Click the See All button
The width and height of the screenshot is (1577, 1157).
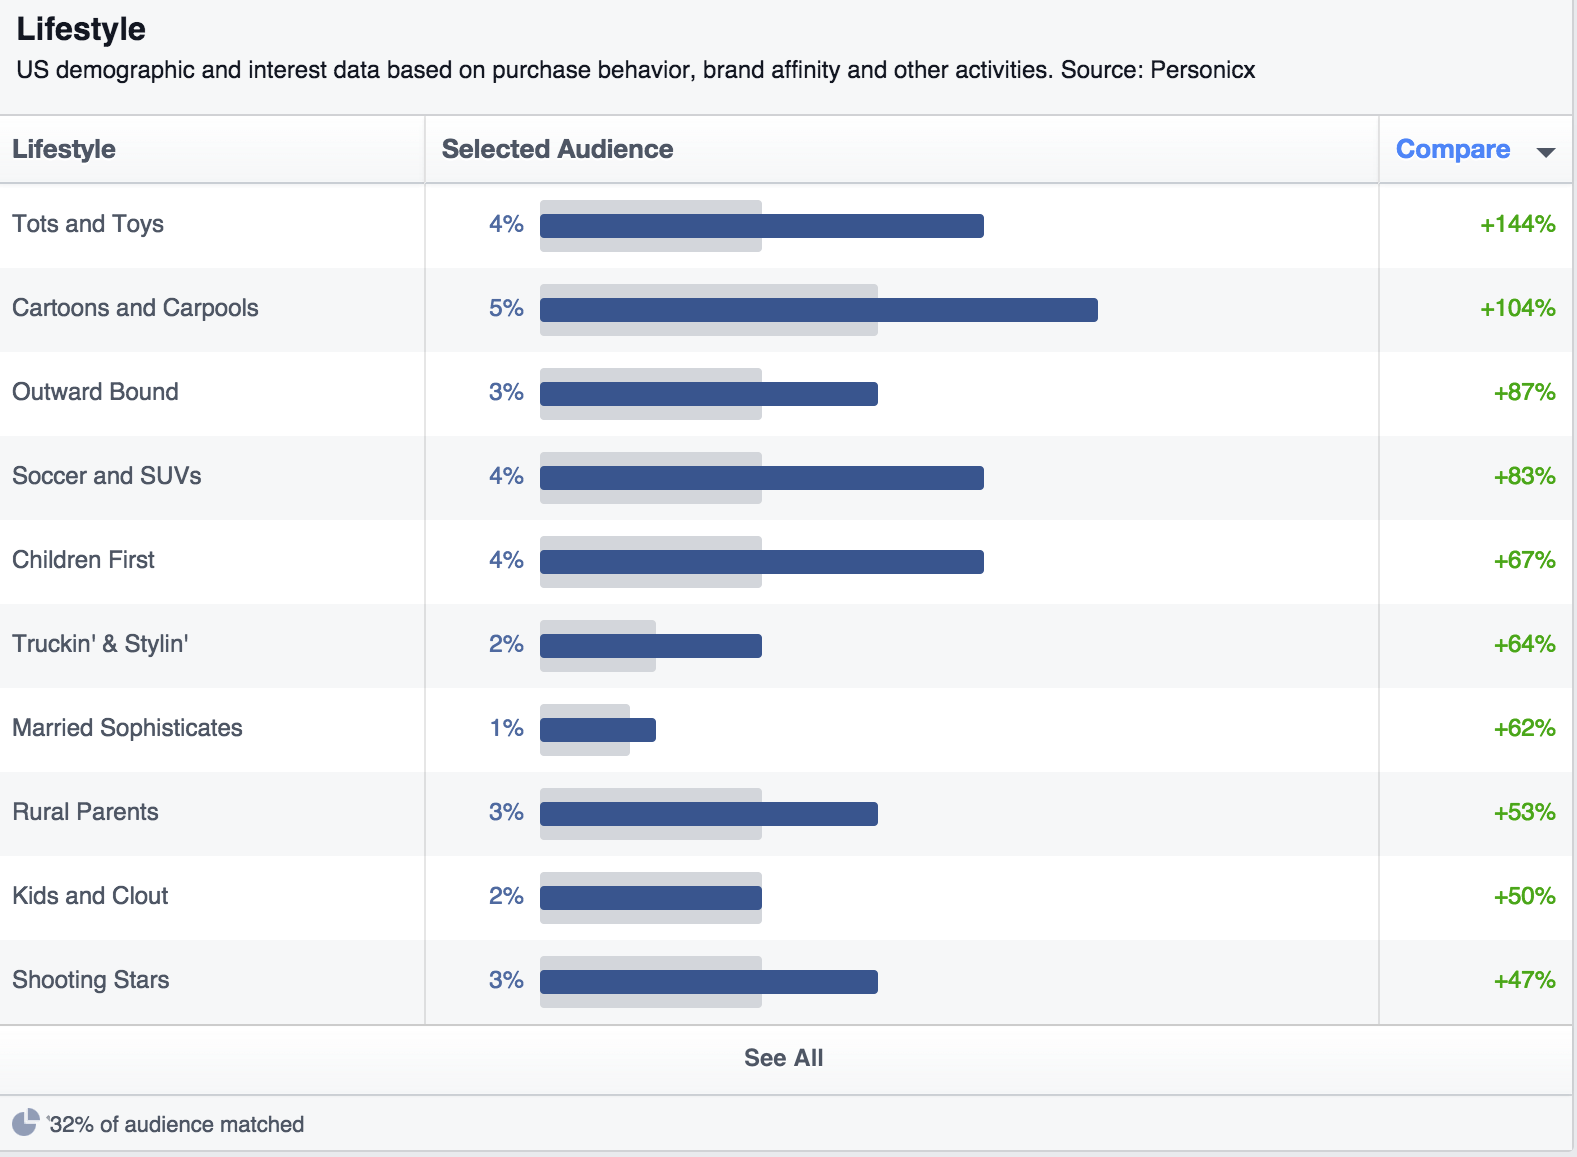(x=784, y=1057)
